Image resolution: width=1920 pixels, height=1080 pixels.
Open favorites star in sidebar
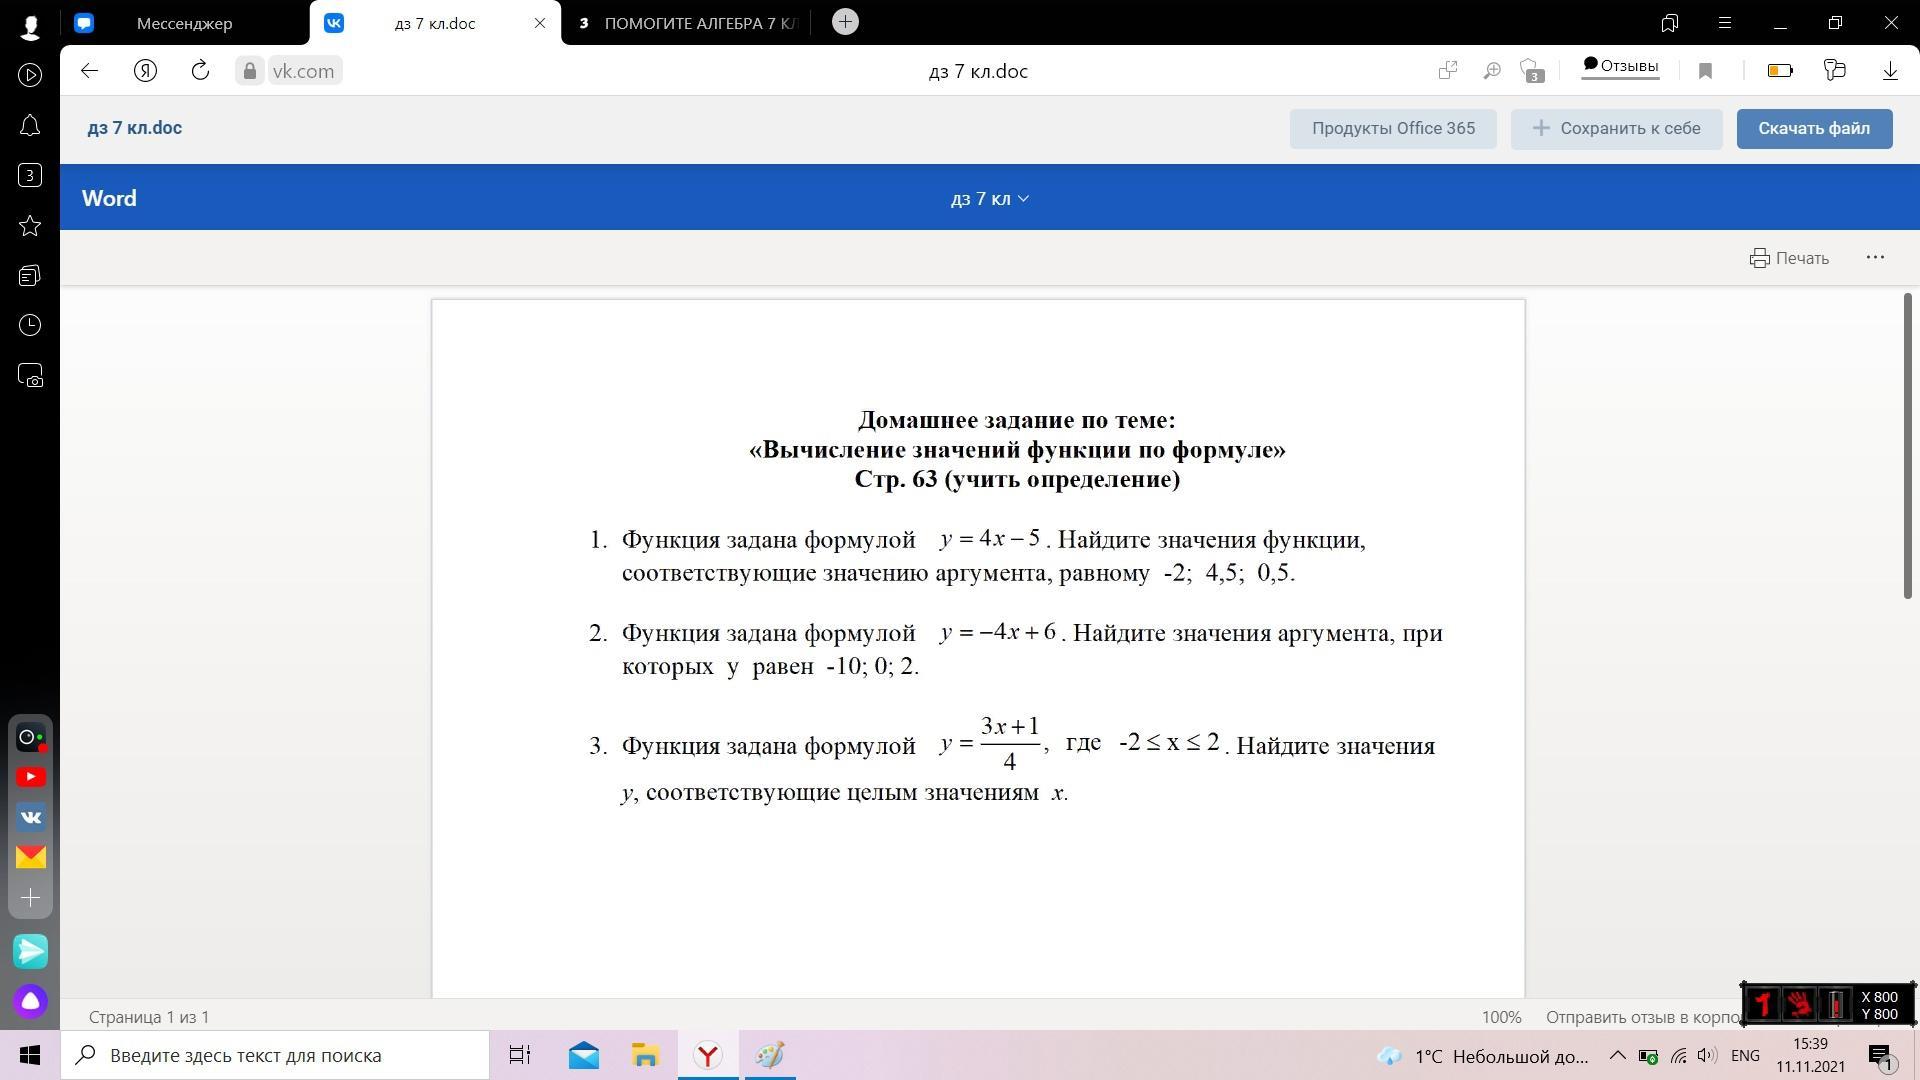(30, 226)
